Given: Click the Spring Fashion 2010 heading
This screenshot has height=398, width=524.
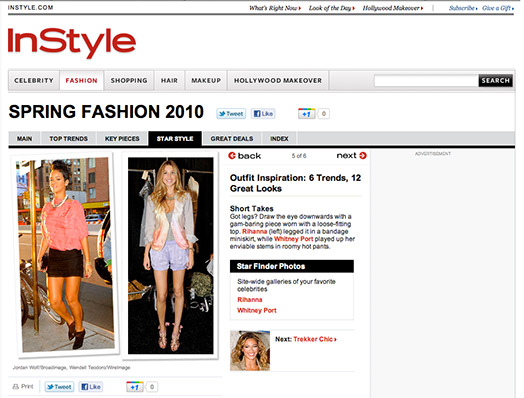Looking at the screenshot, I should click(106, 112).
